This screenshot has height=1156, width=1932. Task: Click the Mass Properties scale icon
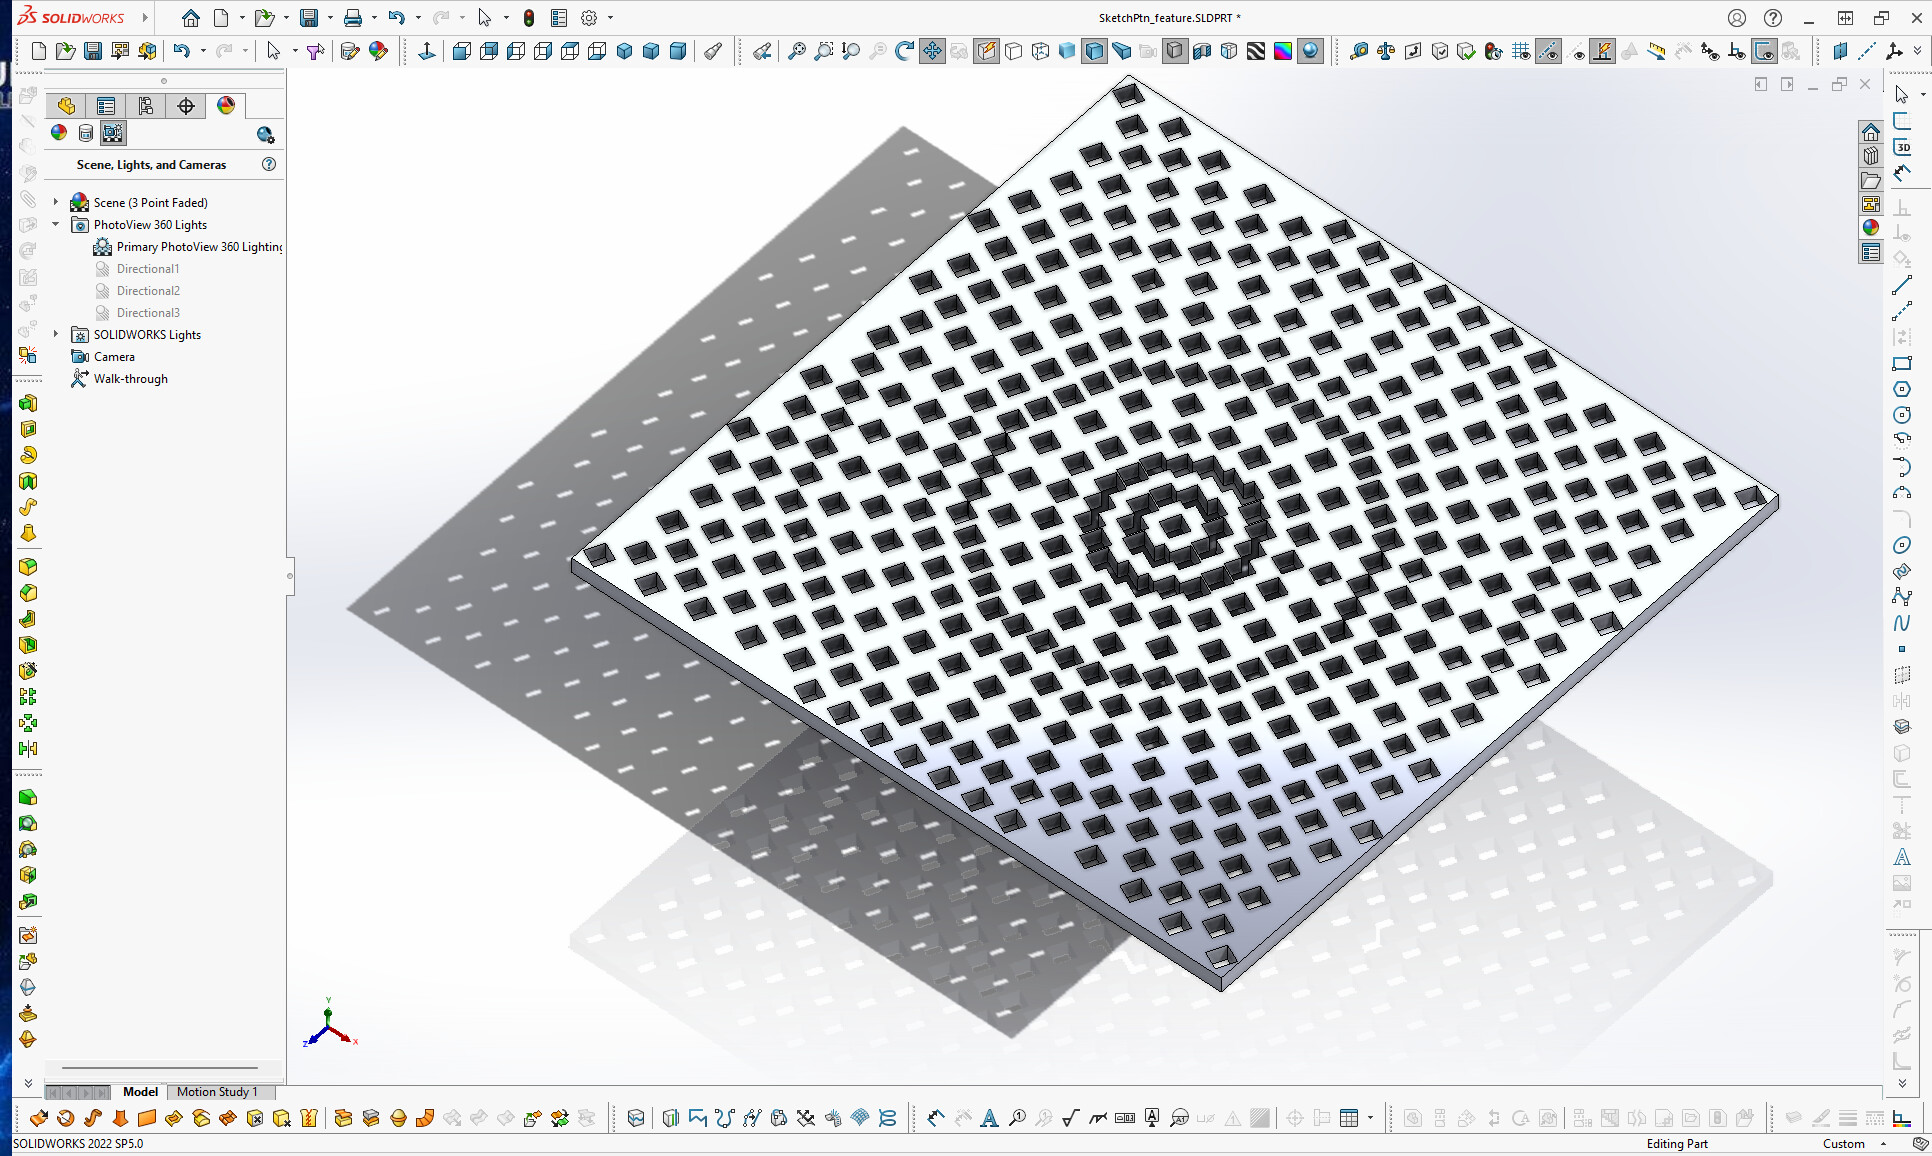(1385, 51)
